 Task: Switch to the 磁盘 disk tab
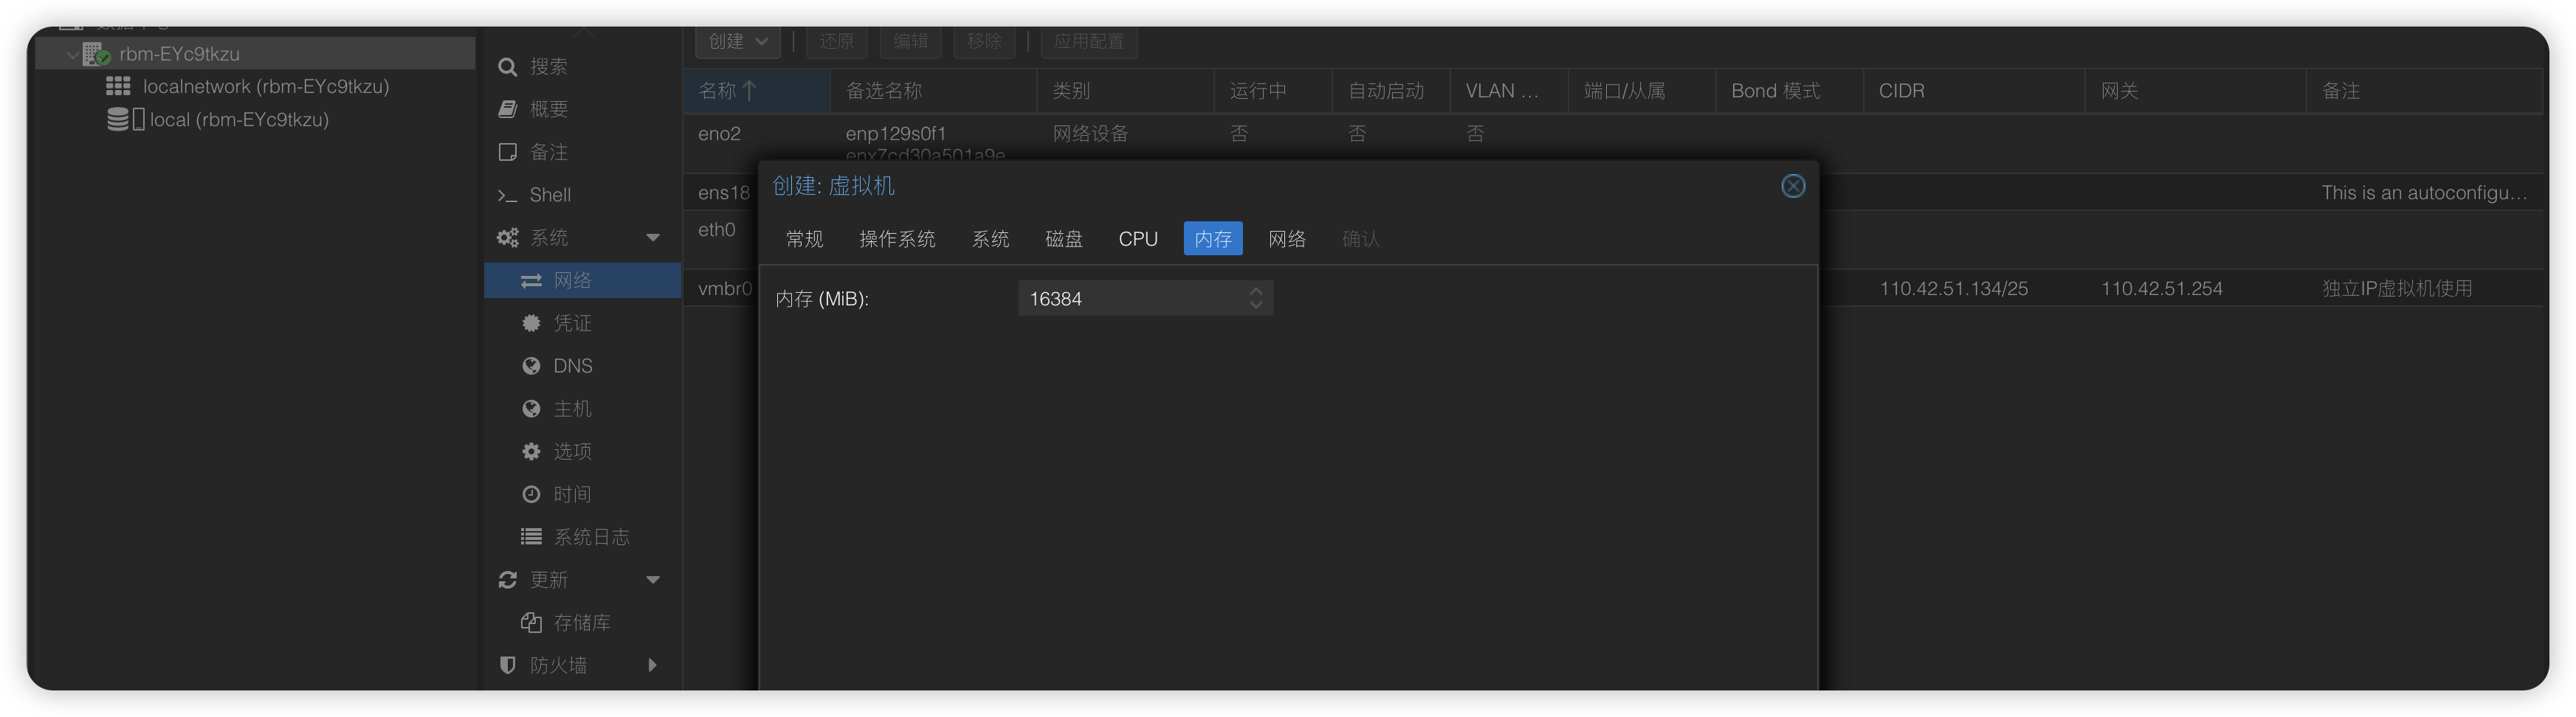[x=1063, y=239]
